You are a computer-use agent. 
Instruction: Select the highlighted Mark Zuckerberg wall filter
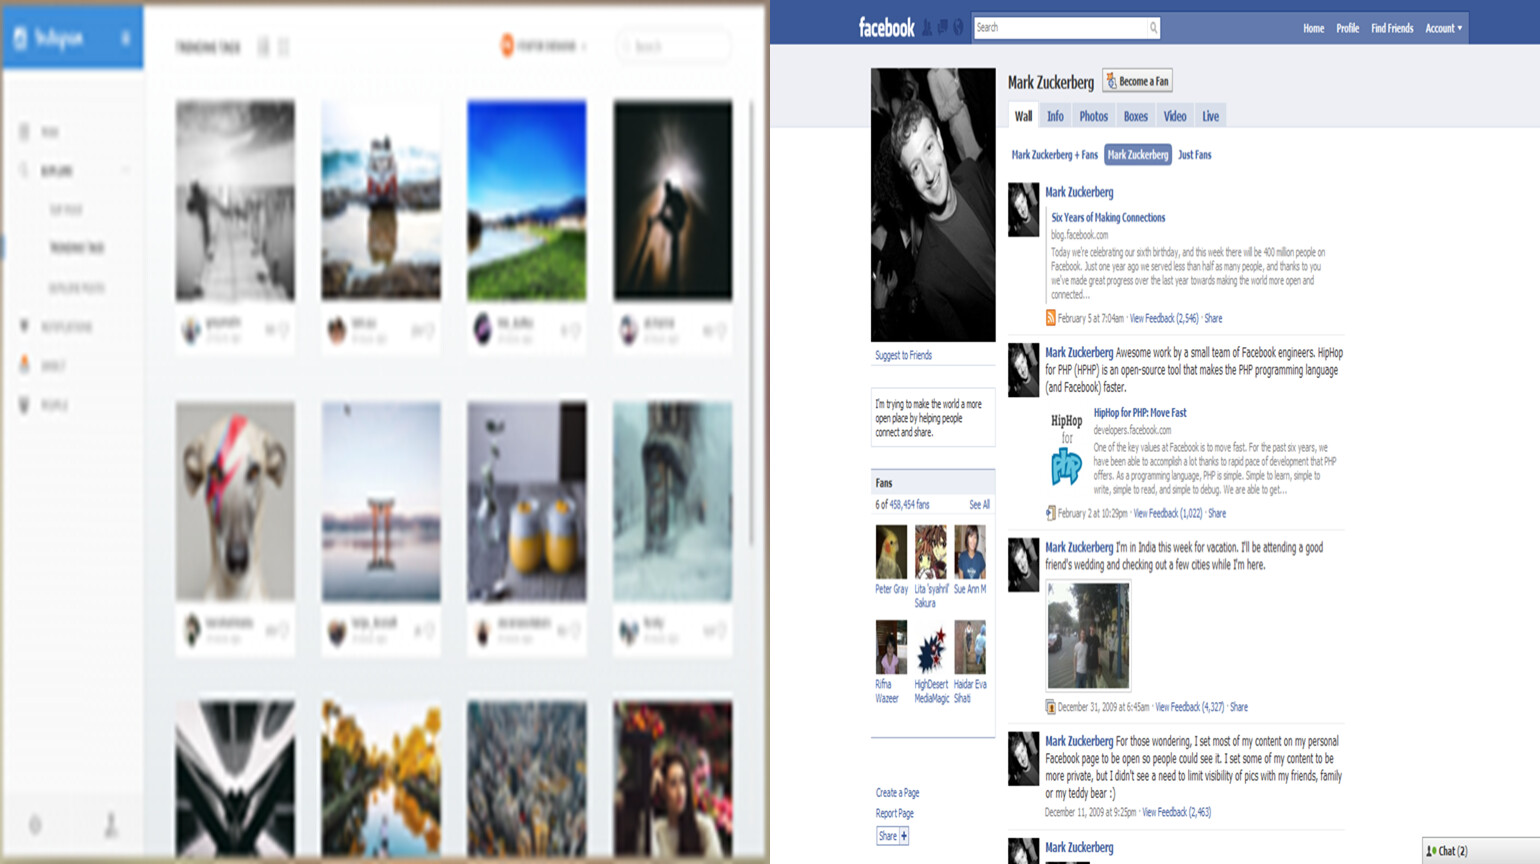tap(1138, 155)
